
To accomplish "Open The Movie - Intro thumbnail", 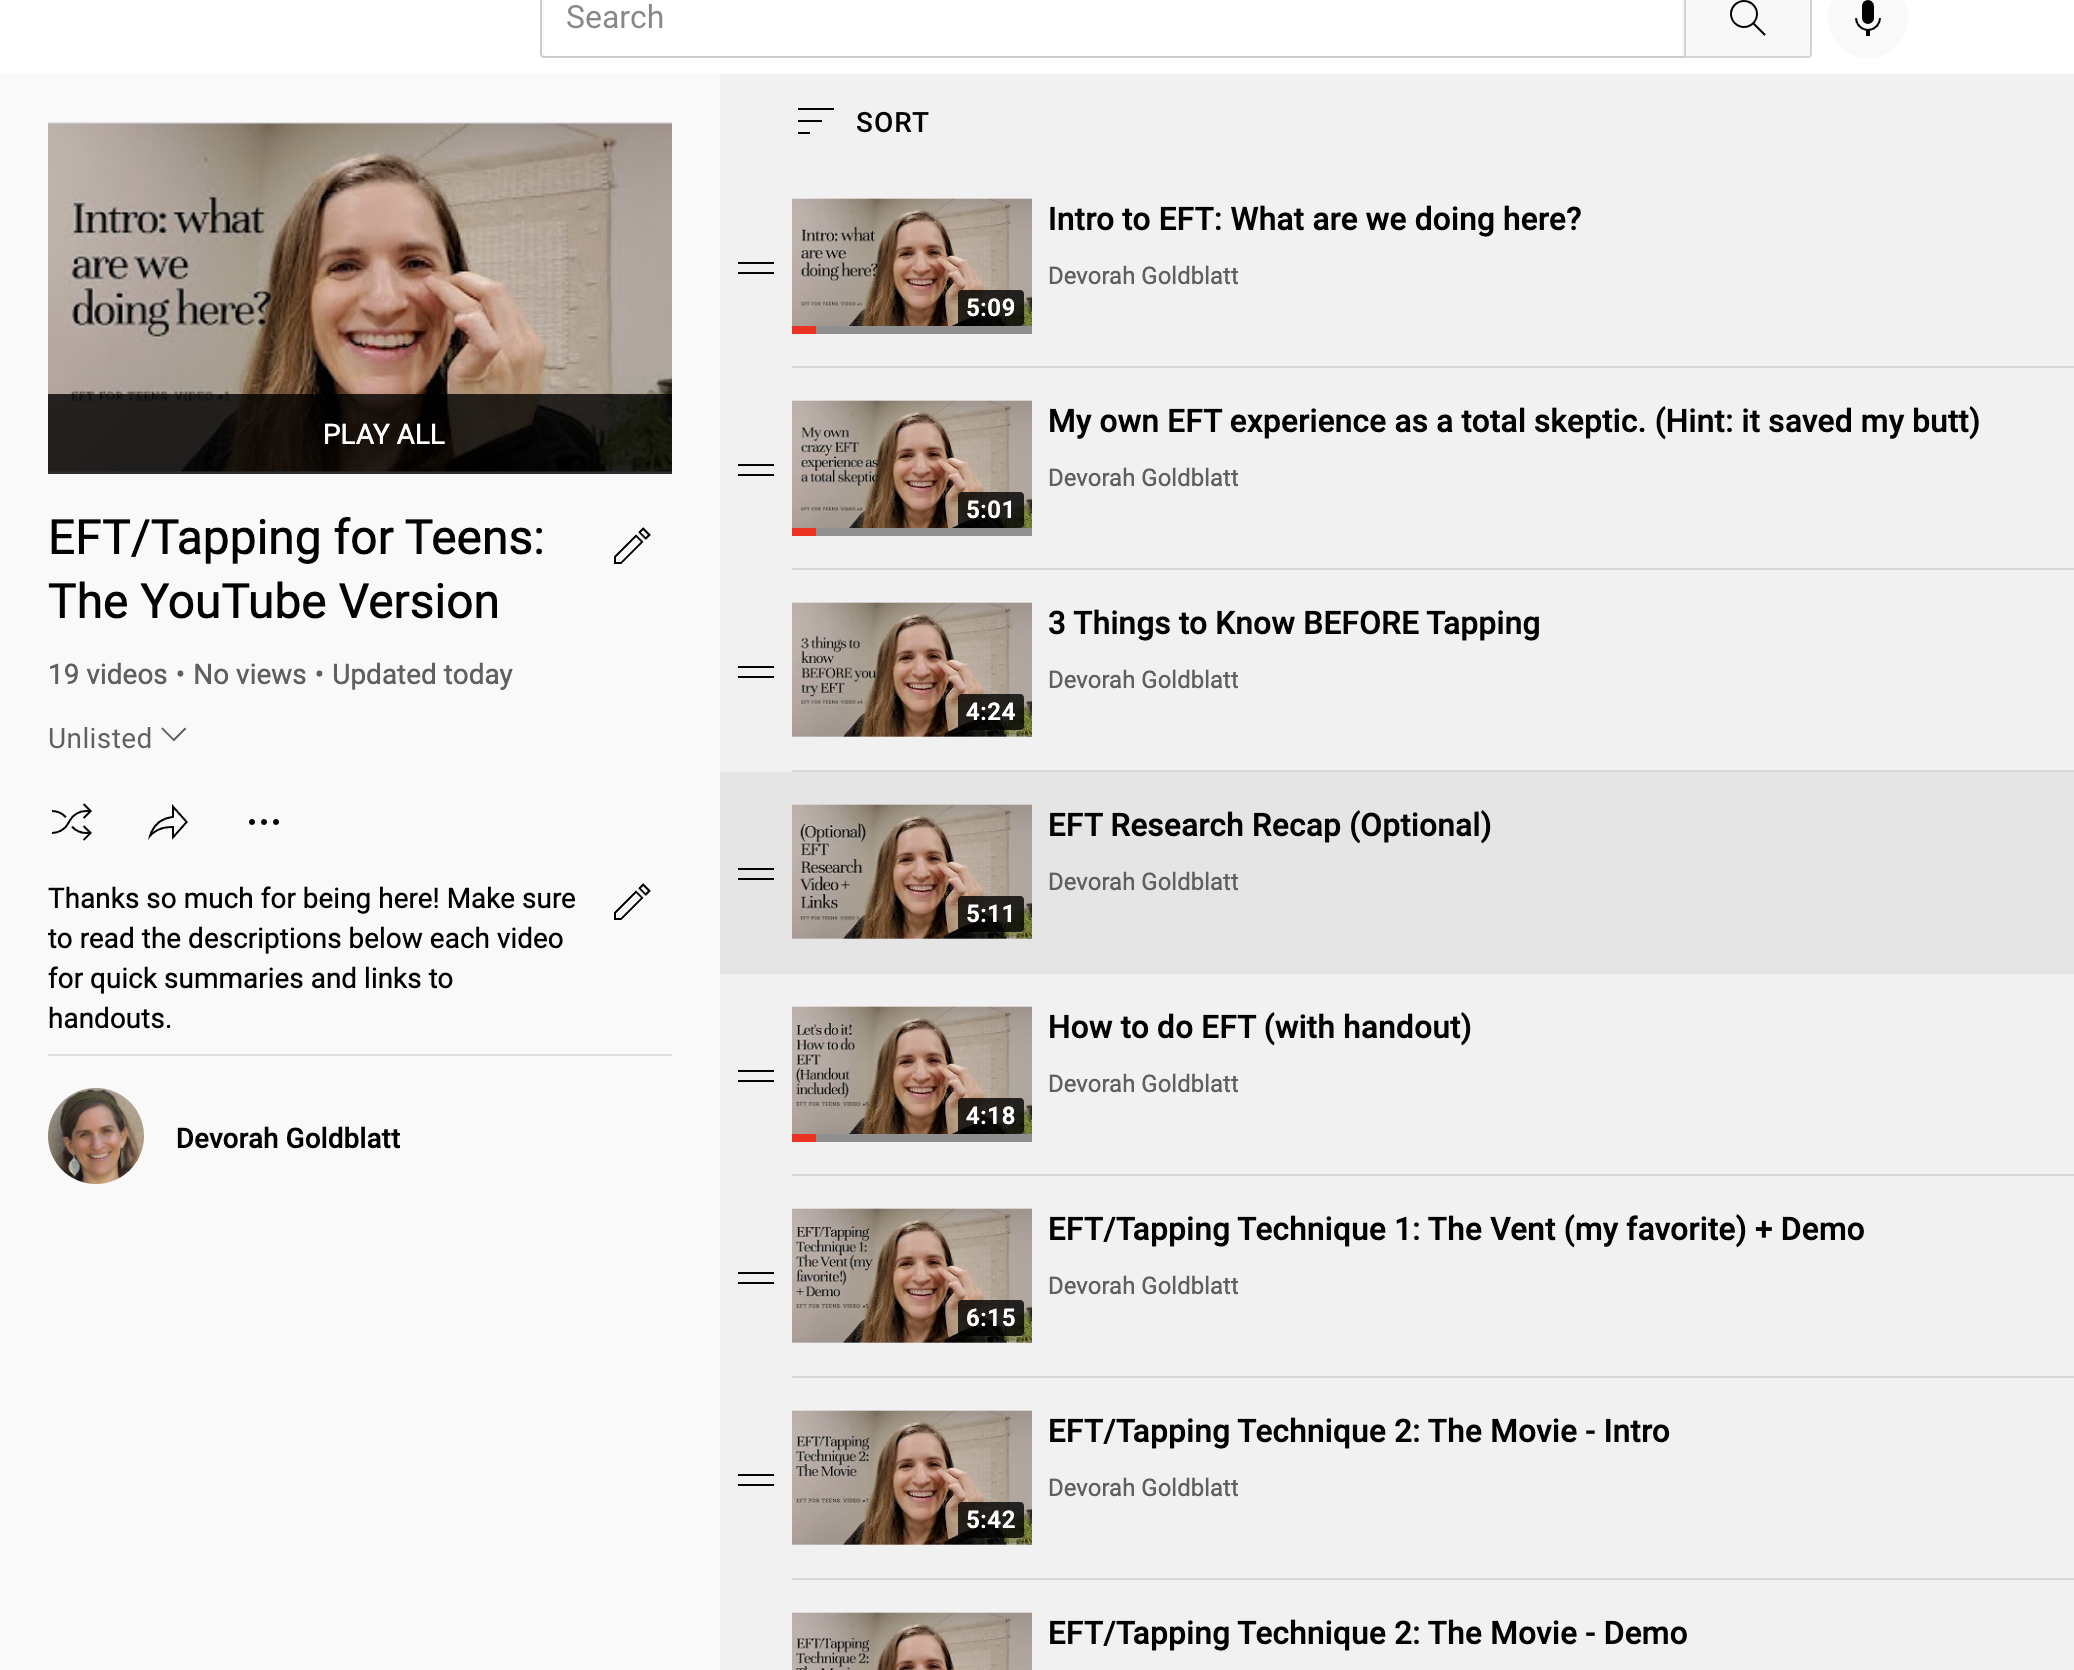I will tap(912, 1478).
